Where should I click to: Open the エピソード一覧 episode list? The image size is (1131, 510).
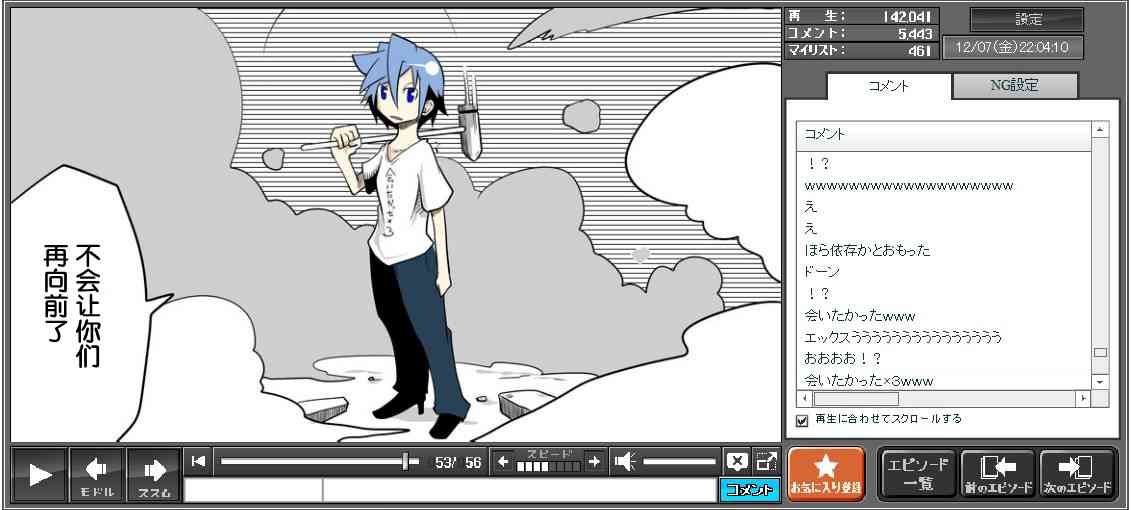coord(916,474)
